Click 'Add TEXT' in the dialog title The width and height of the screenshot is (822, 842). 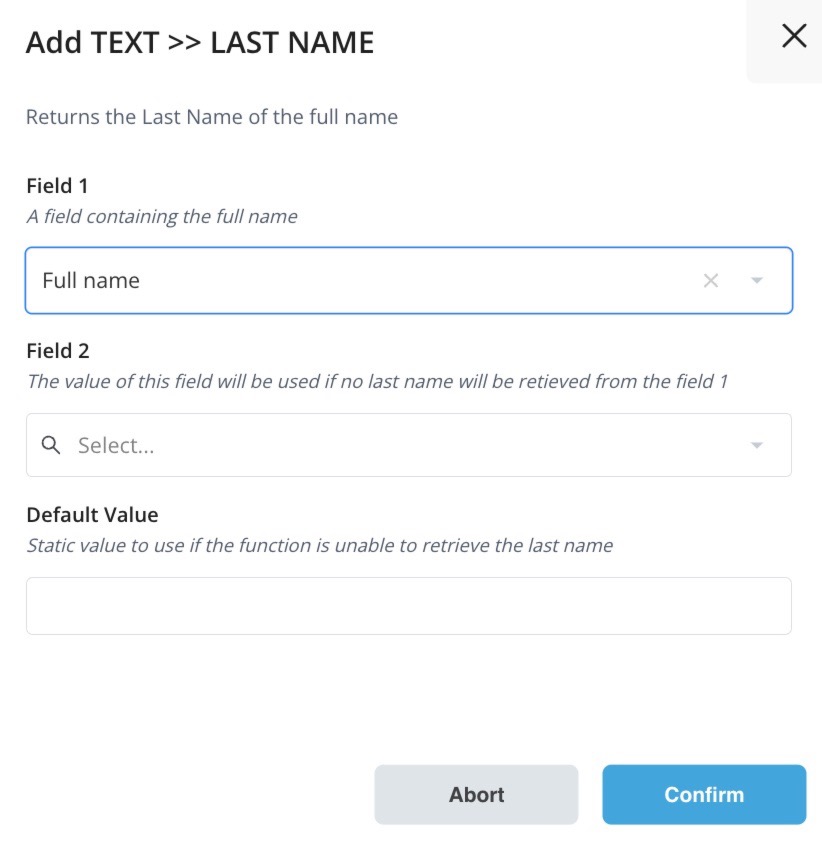click(92, 43)
